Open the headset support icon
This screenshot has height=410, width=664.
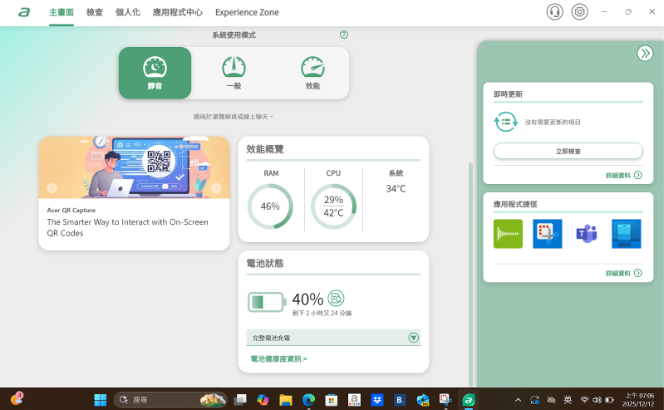coord(554,12)
